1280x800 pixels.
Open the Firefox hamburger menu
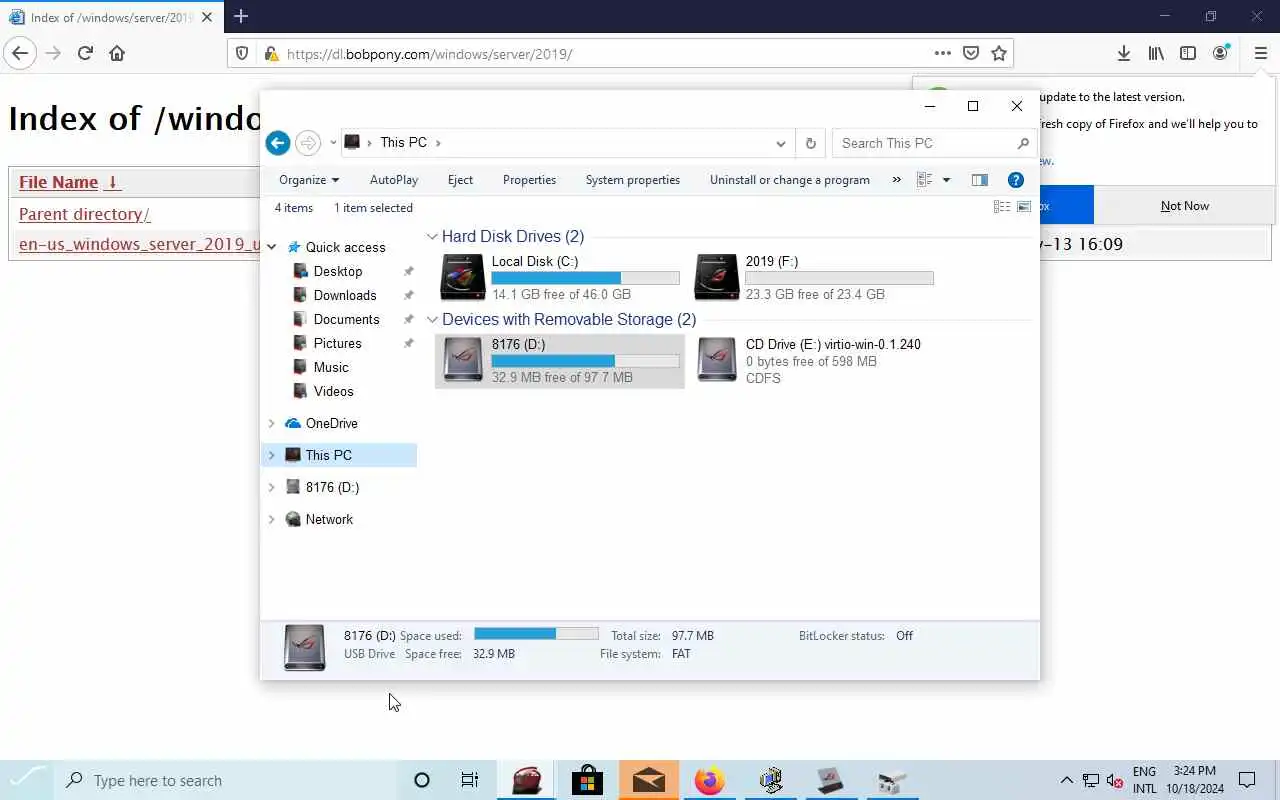[x=1260, y=54]
